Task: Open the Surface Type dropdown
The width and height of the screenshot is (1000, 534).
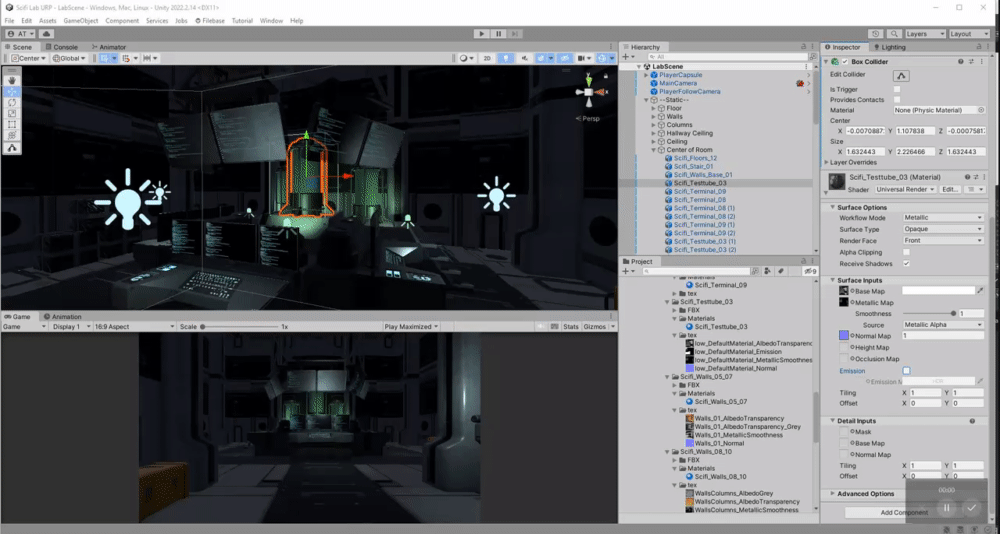Action: point(943,229)
